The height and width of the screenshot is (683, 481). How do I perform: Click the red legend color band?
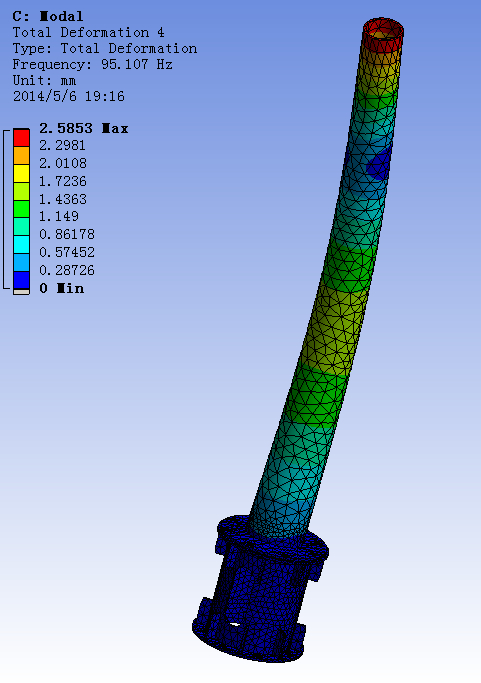pyautogui.click(x=21, y=138)
